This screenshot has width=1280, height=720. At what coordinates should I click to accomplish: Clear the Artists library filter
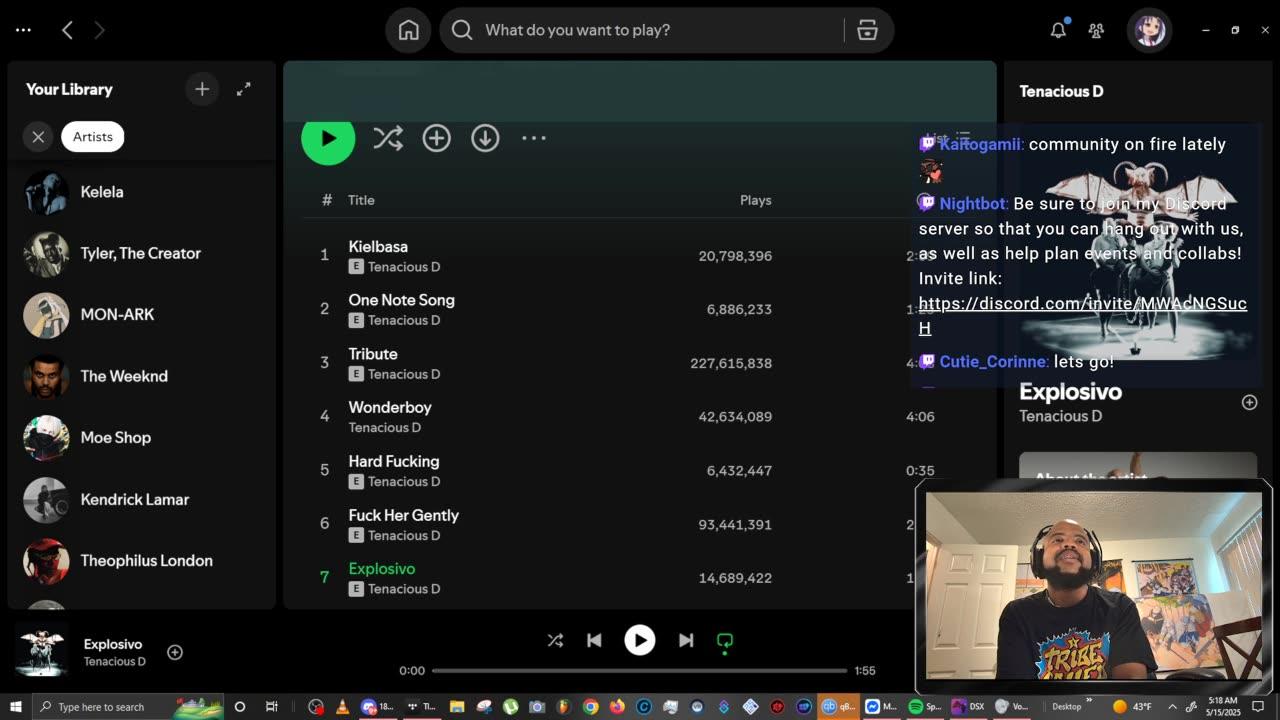38,137
